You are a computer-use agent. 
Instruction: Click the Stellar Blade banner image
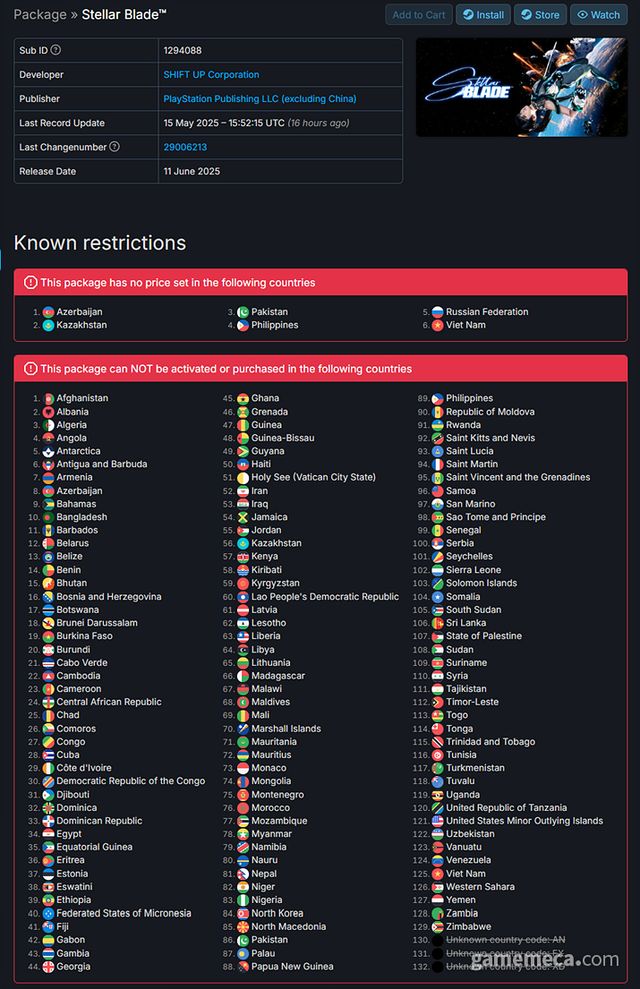521,87
